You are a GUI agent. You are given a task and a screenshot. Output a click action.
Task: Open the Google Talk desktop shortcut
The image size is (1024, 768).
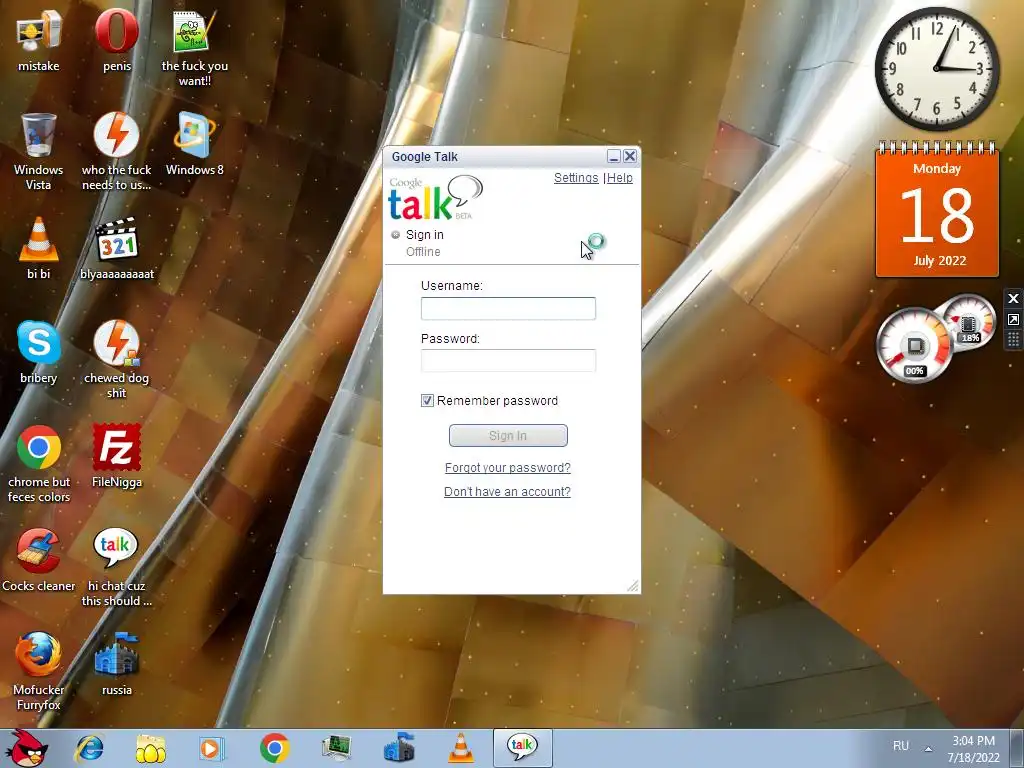click(x=116, y=549)
